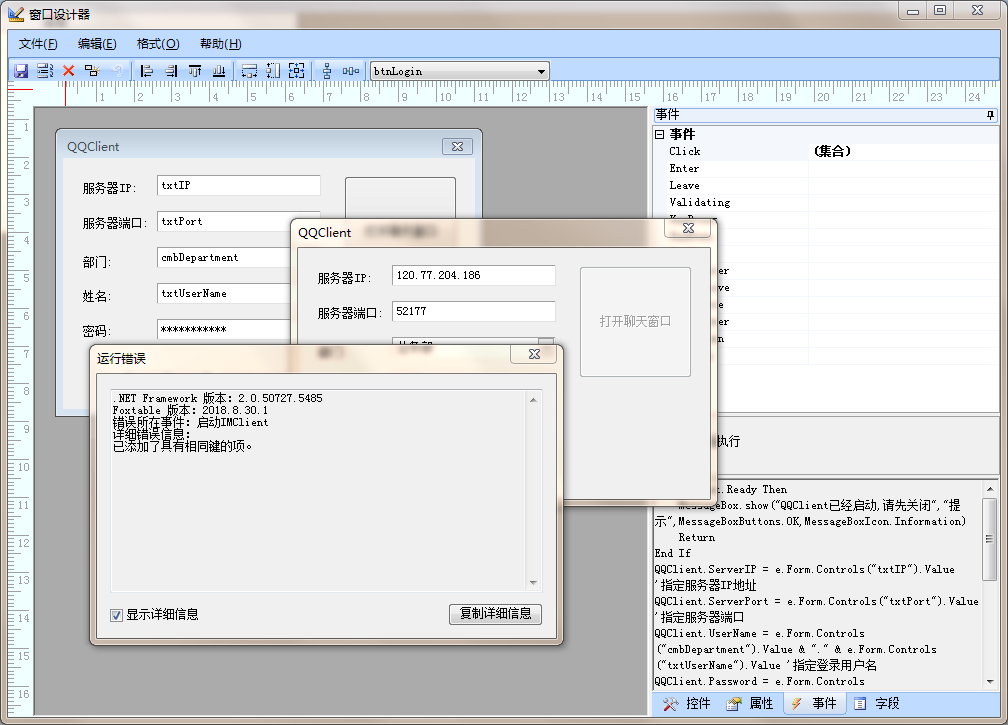Select the blank button on designer QQClient form
1008x725 pixels.
(400, 199)
